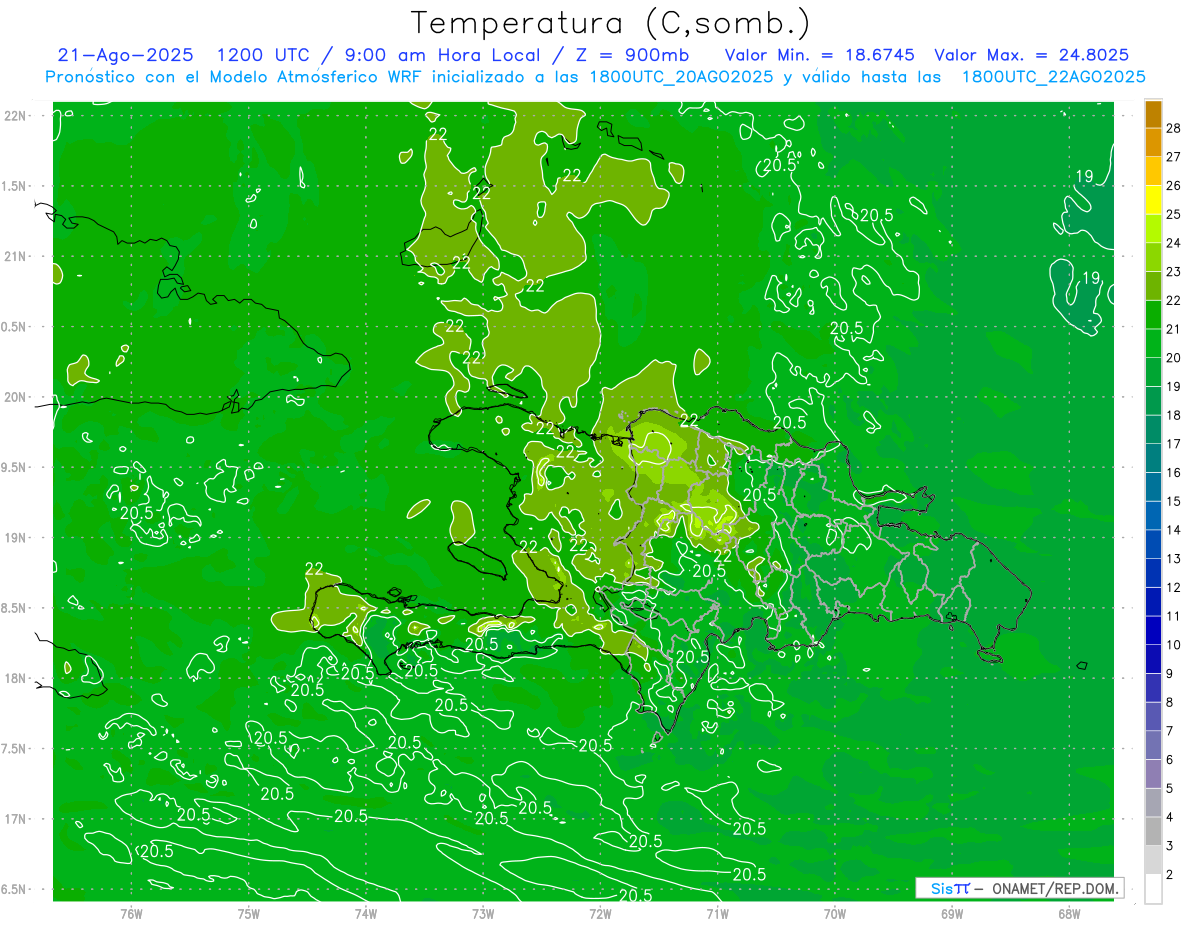The height and width of the screenshot is (927, 1200).
Task: Click the '1.5N' latitude axis label
Action: pyautogui.click(x=15, y=186)
